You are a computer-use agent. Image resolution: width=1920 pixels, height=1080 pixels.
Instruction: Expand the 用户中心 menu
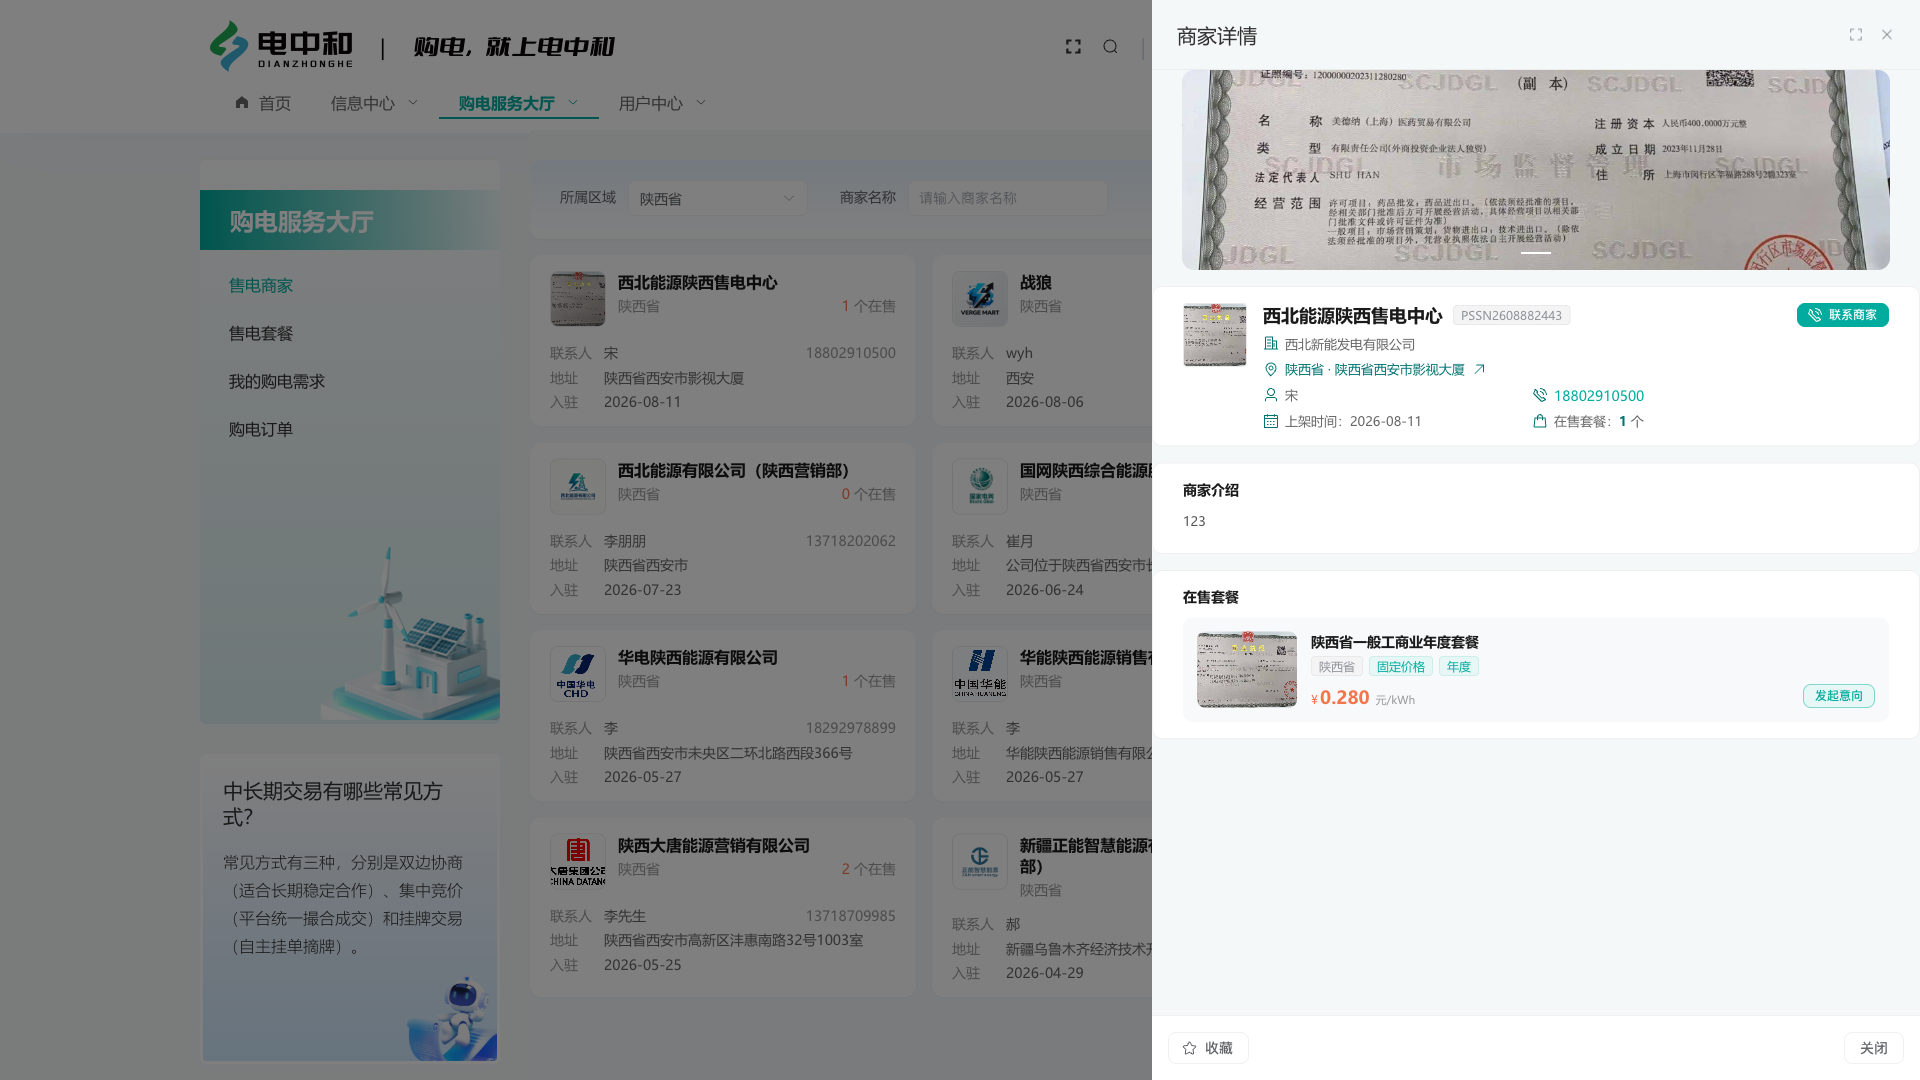[662, 103]
